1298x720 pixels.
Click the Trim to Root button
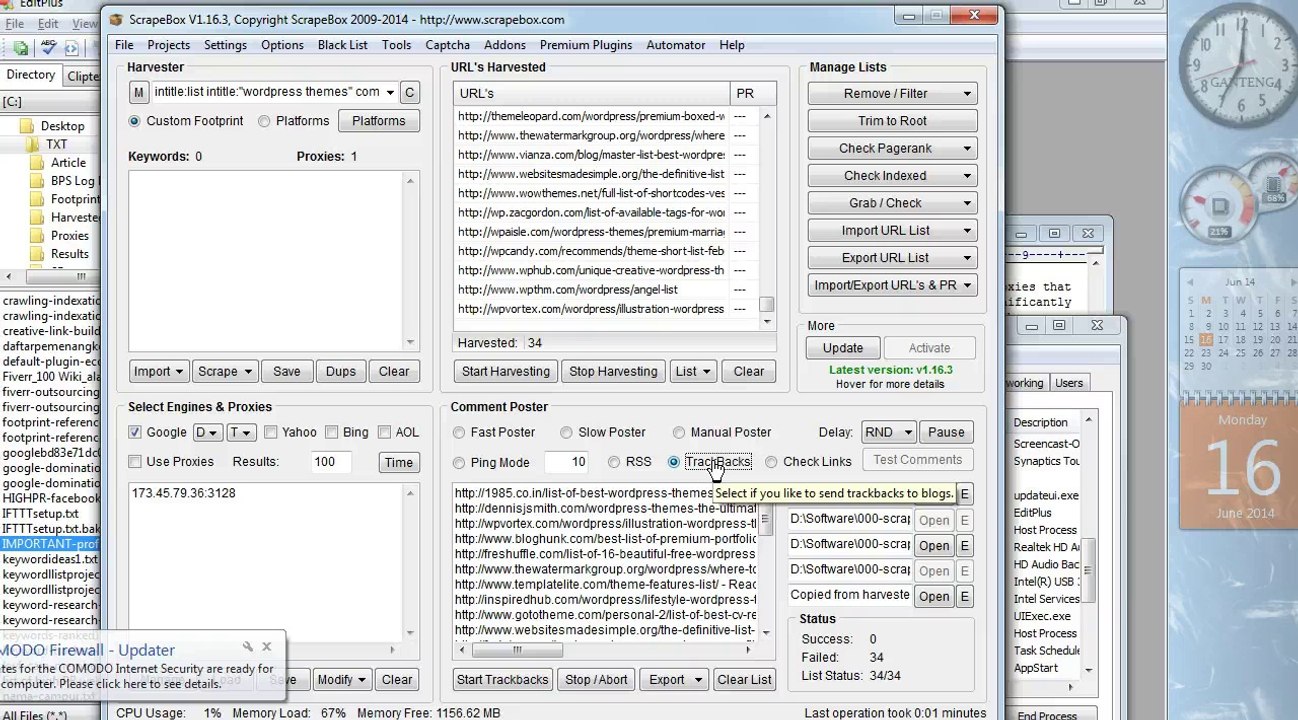(892, 121)
